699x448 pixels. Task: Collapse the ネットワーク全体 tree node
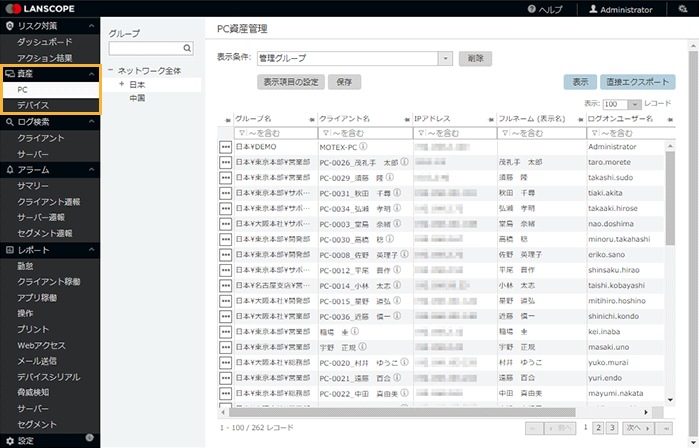(111, 71)
